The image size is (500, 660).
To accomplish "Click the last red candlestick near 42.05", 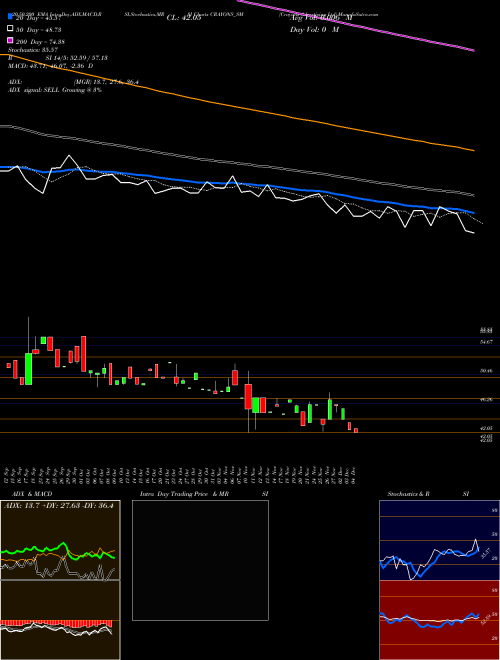I will [x=356, y=430].
